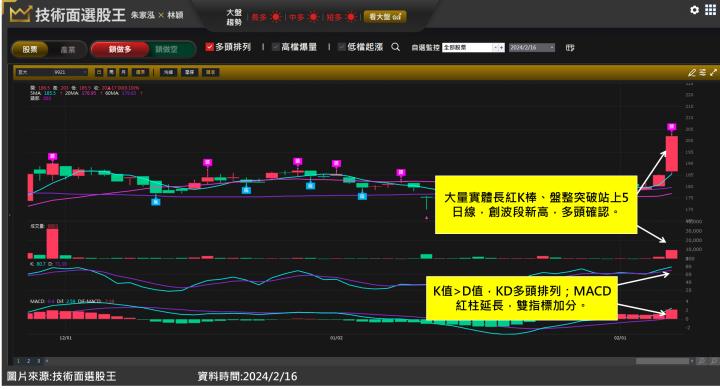Click the large red volume bar on the left
Viewport: 720px width, 389px height.
pyautogui.click(x=52, y=243)
